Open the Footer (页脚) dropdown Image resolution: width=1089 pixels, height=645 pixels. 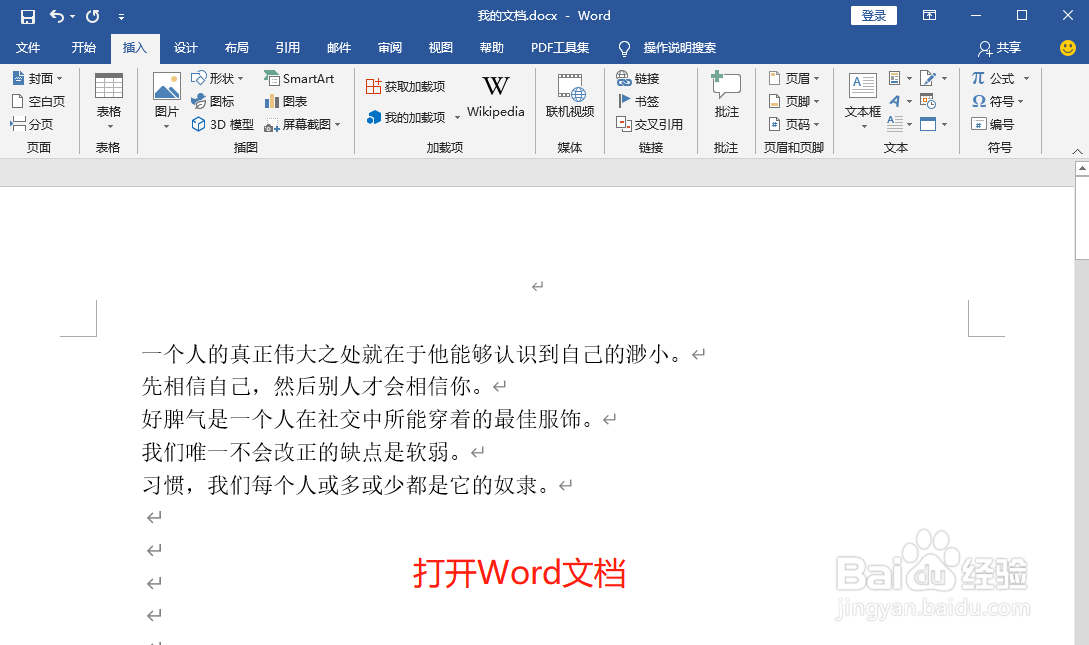click(794, 101)
